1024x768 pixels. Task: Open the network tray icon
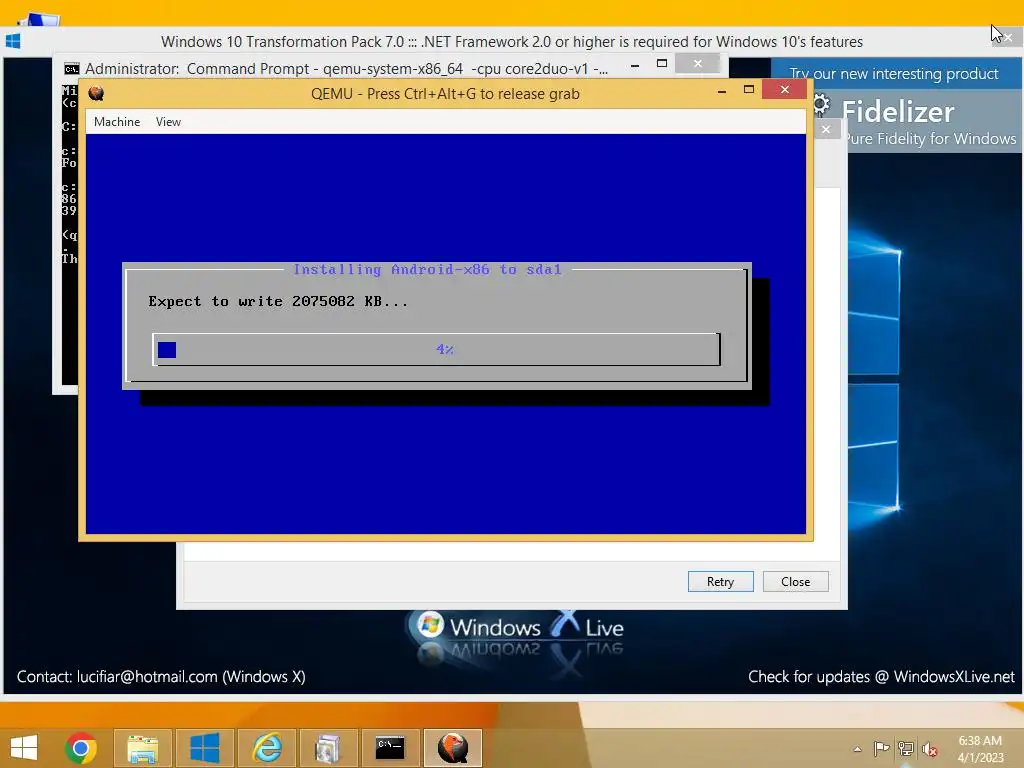click(x=906, y=748)
